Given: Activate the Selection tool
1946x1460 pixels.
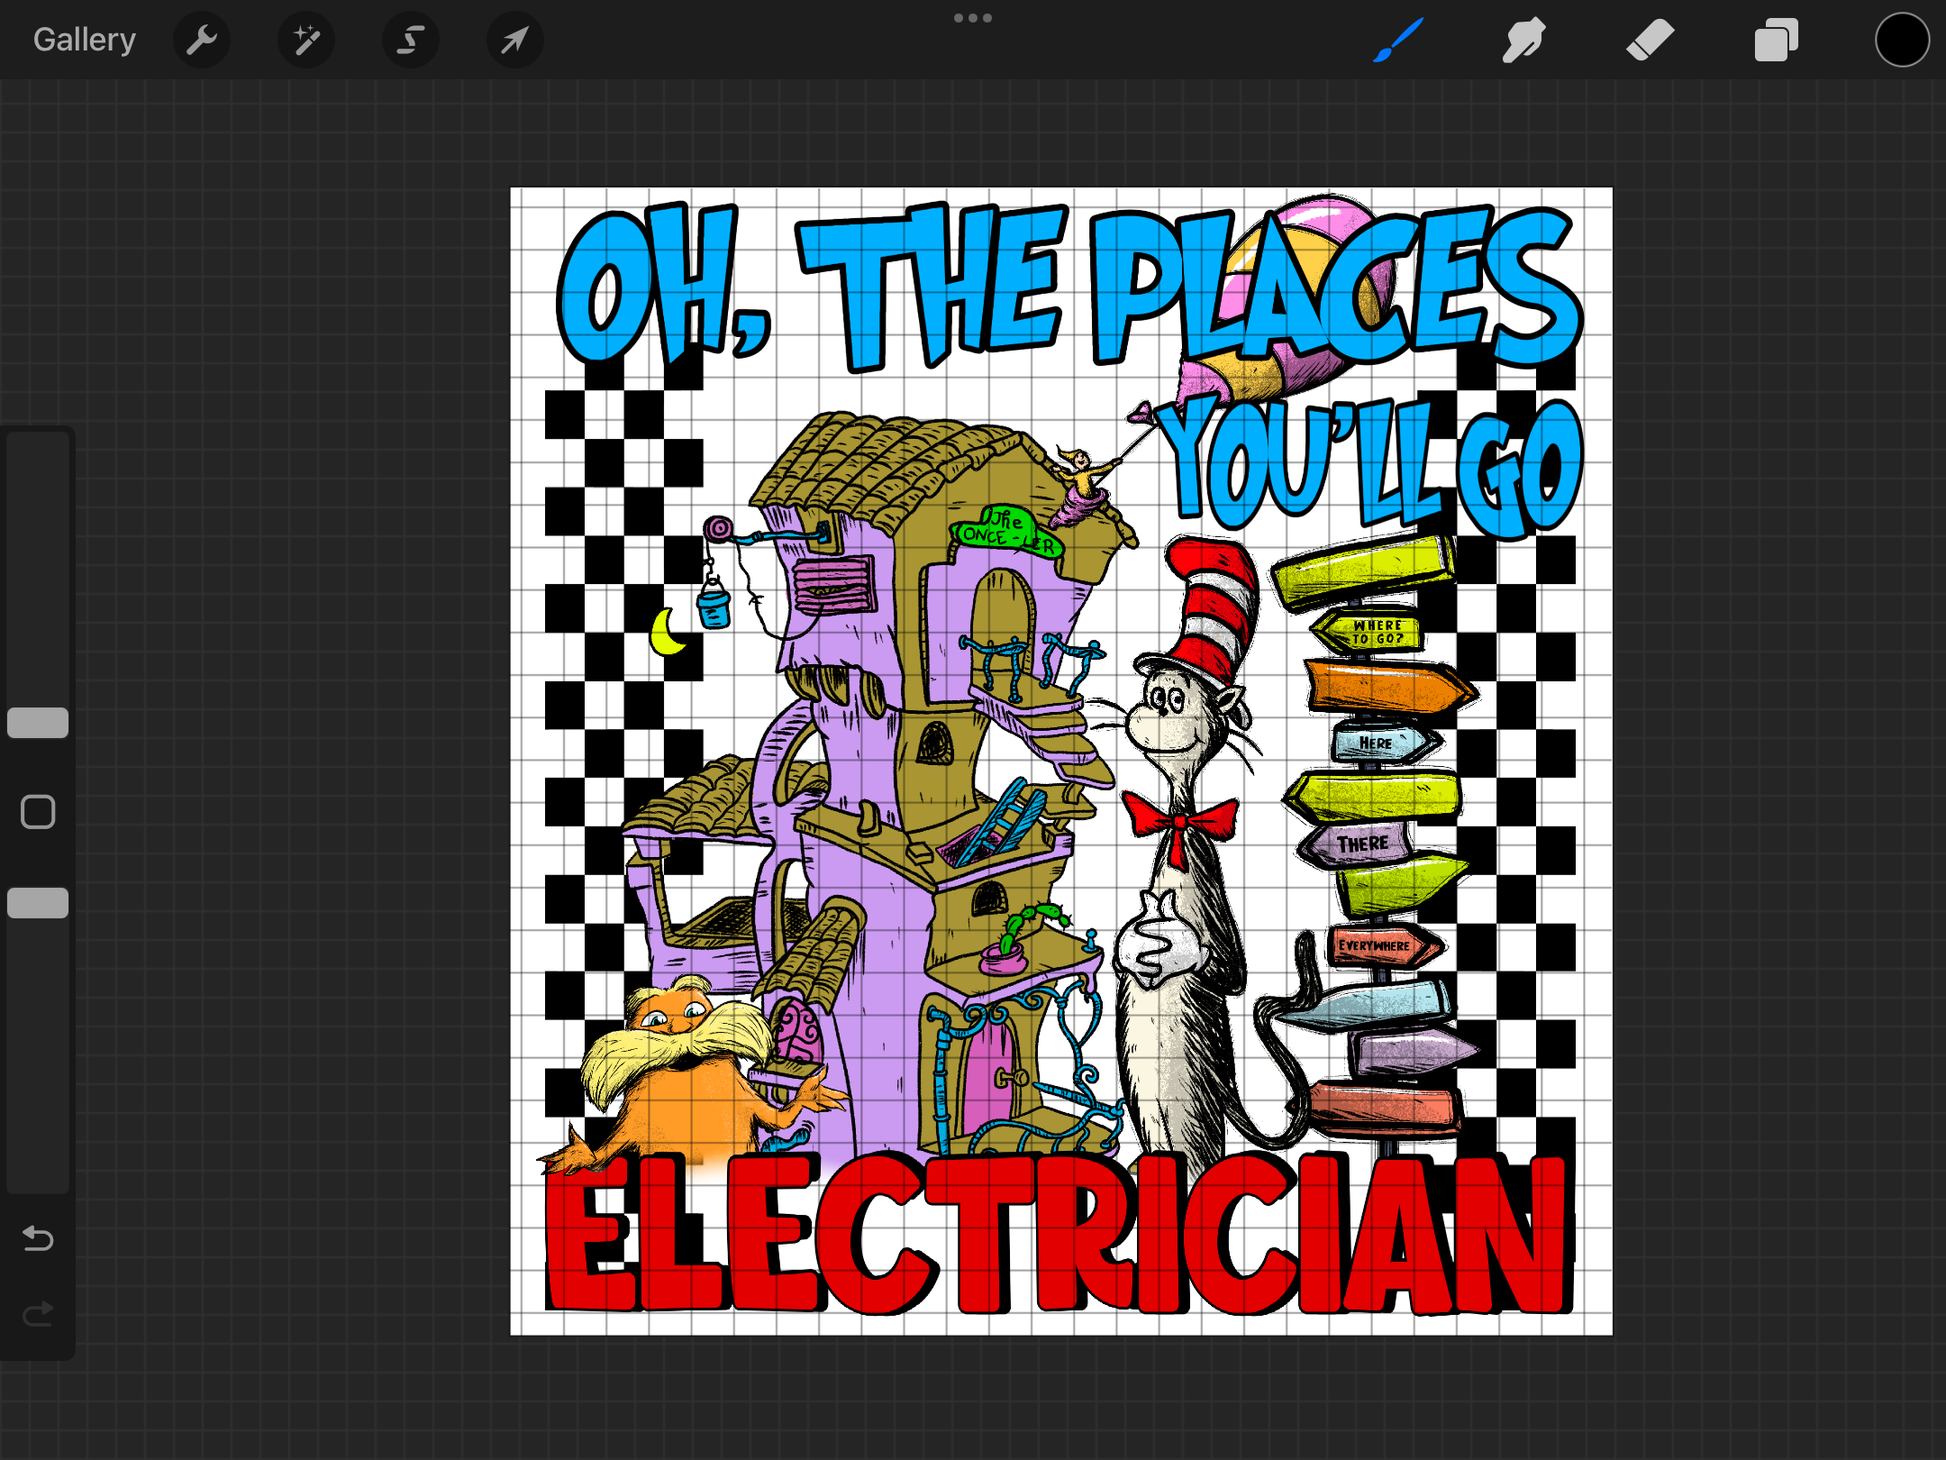Looking at the screenshot, I should click(x=410, y=40).
